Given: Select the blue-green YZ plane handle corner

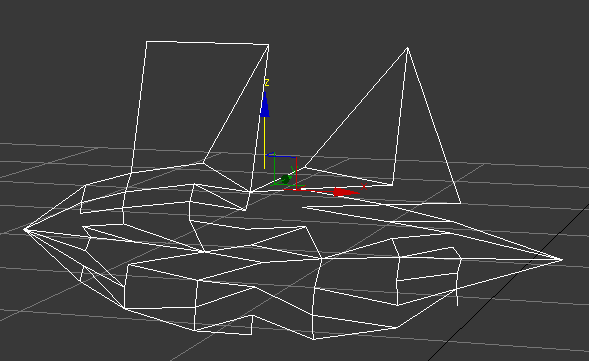Looking at the screenshot, I should pos(274,155).
